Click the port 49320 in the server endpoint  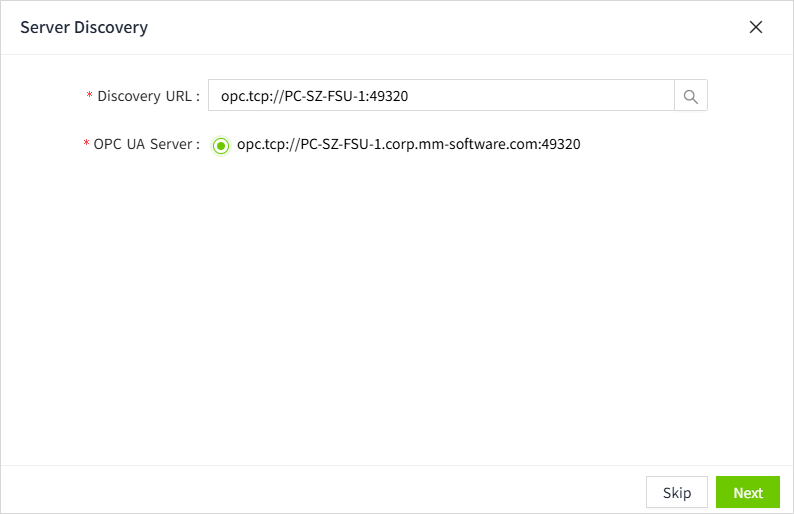click(x=561, y=144)
